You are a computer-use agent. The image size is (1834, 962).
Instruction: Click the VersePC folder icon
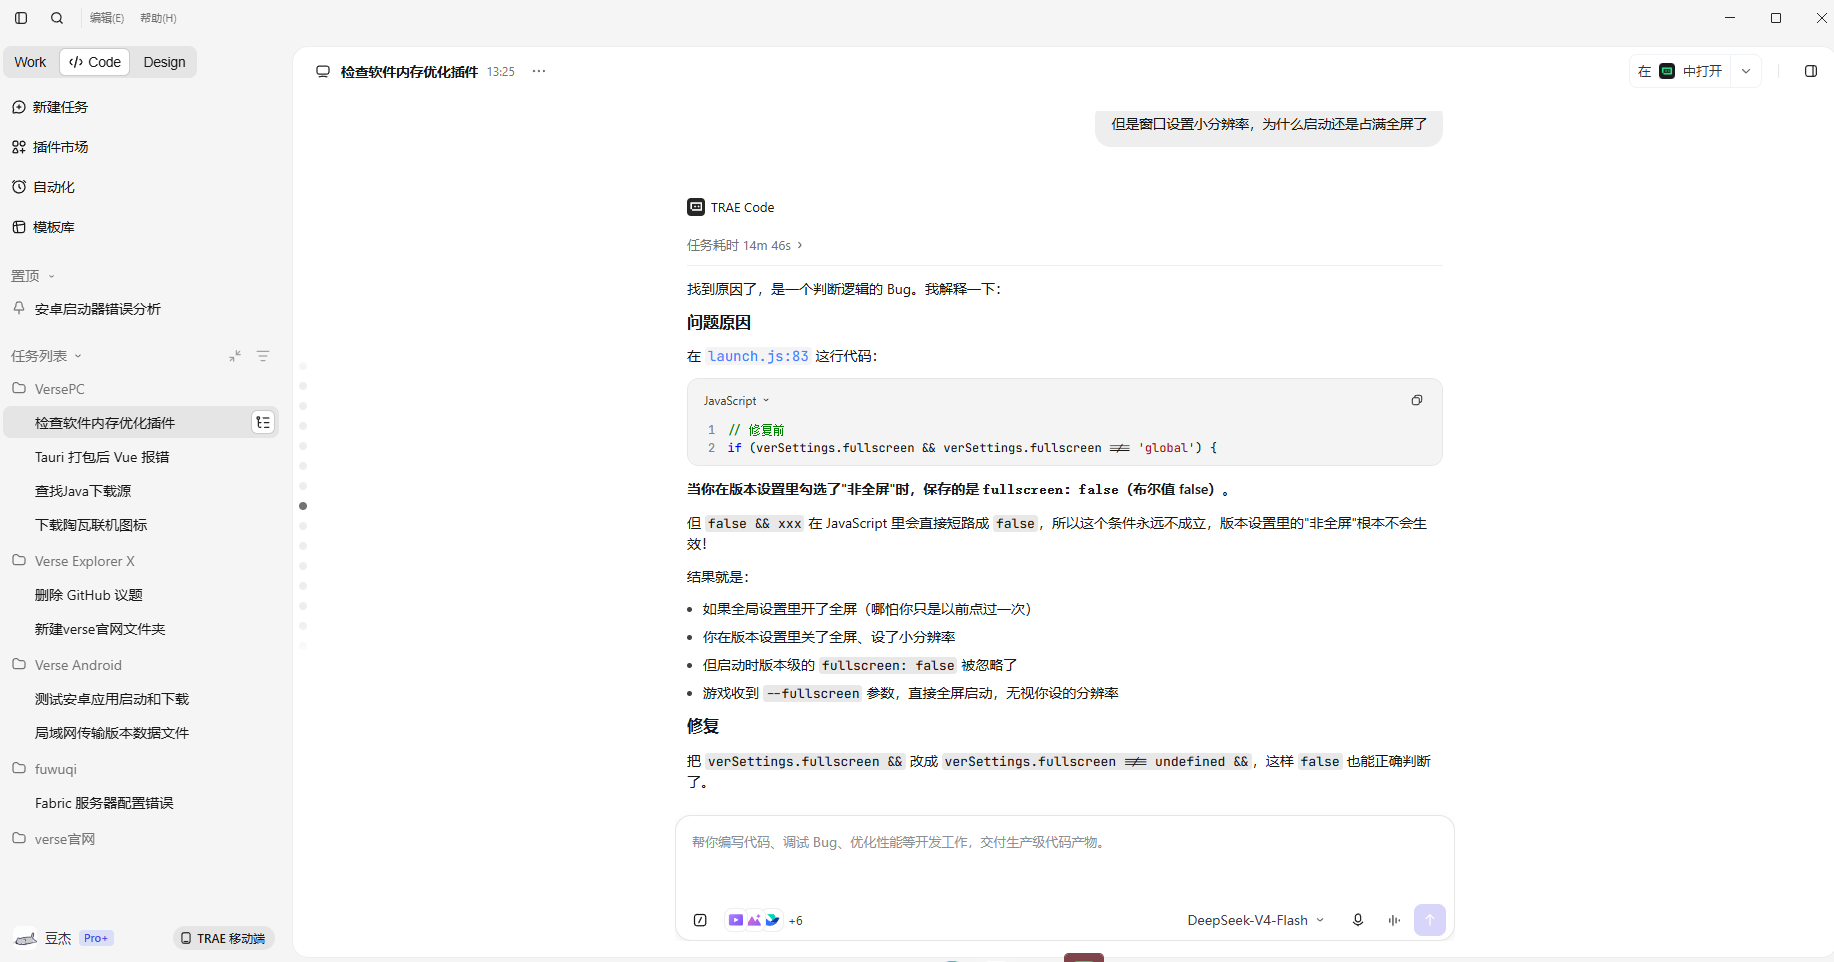point(19,388)
